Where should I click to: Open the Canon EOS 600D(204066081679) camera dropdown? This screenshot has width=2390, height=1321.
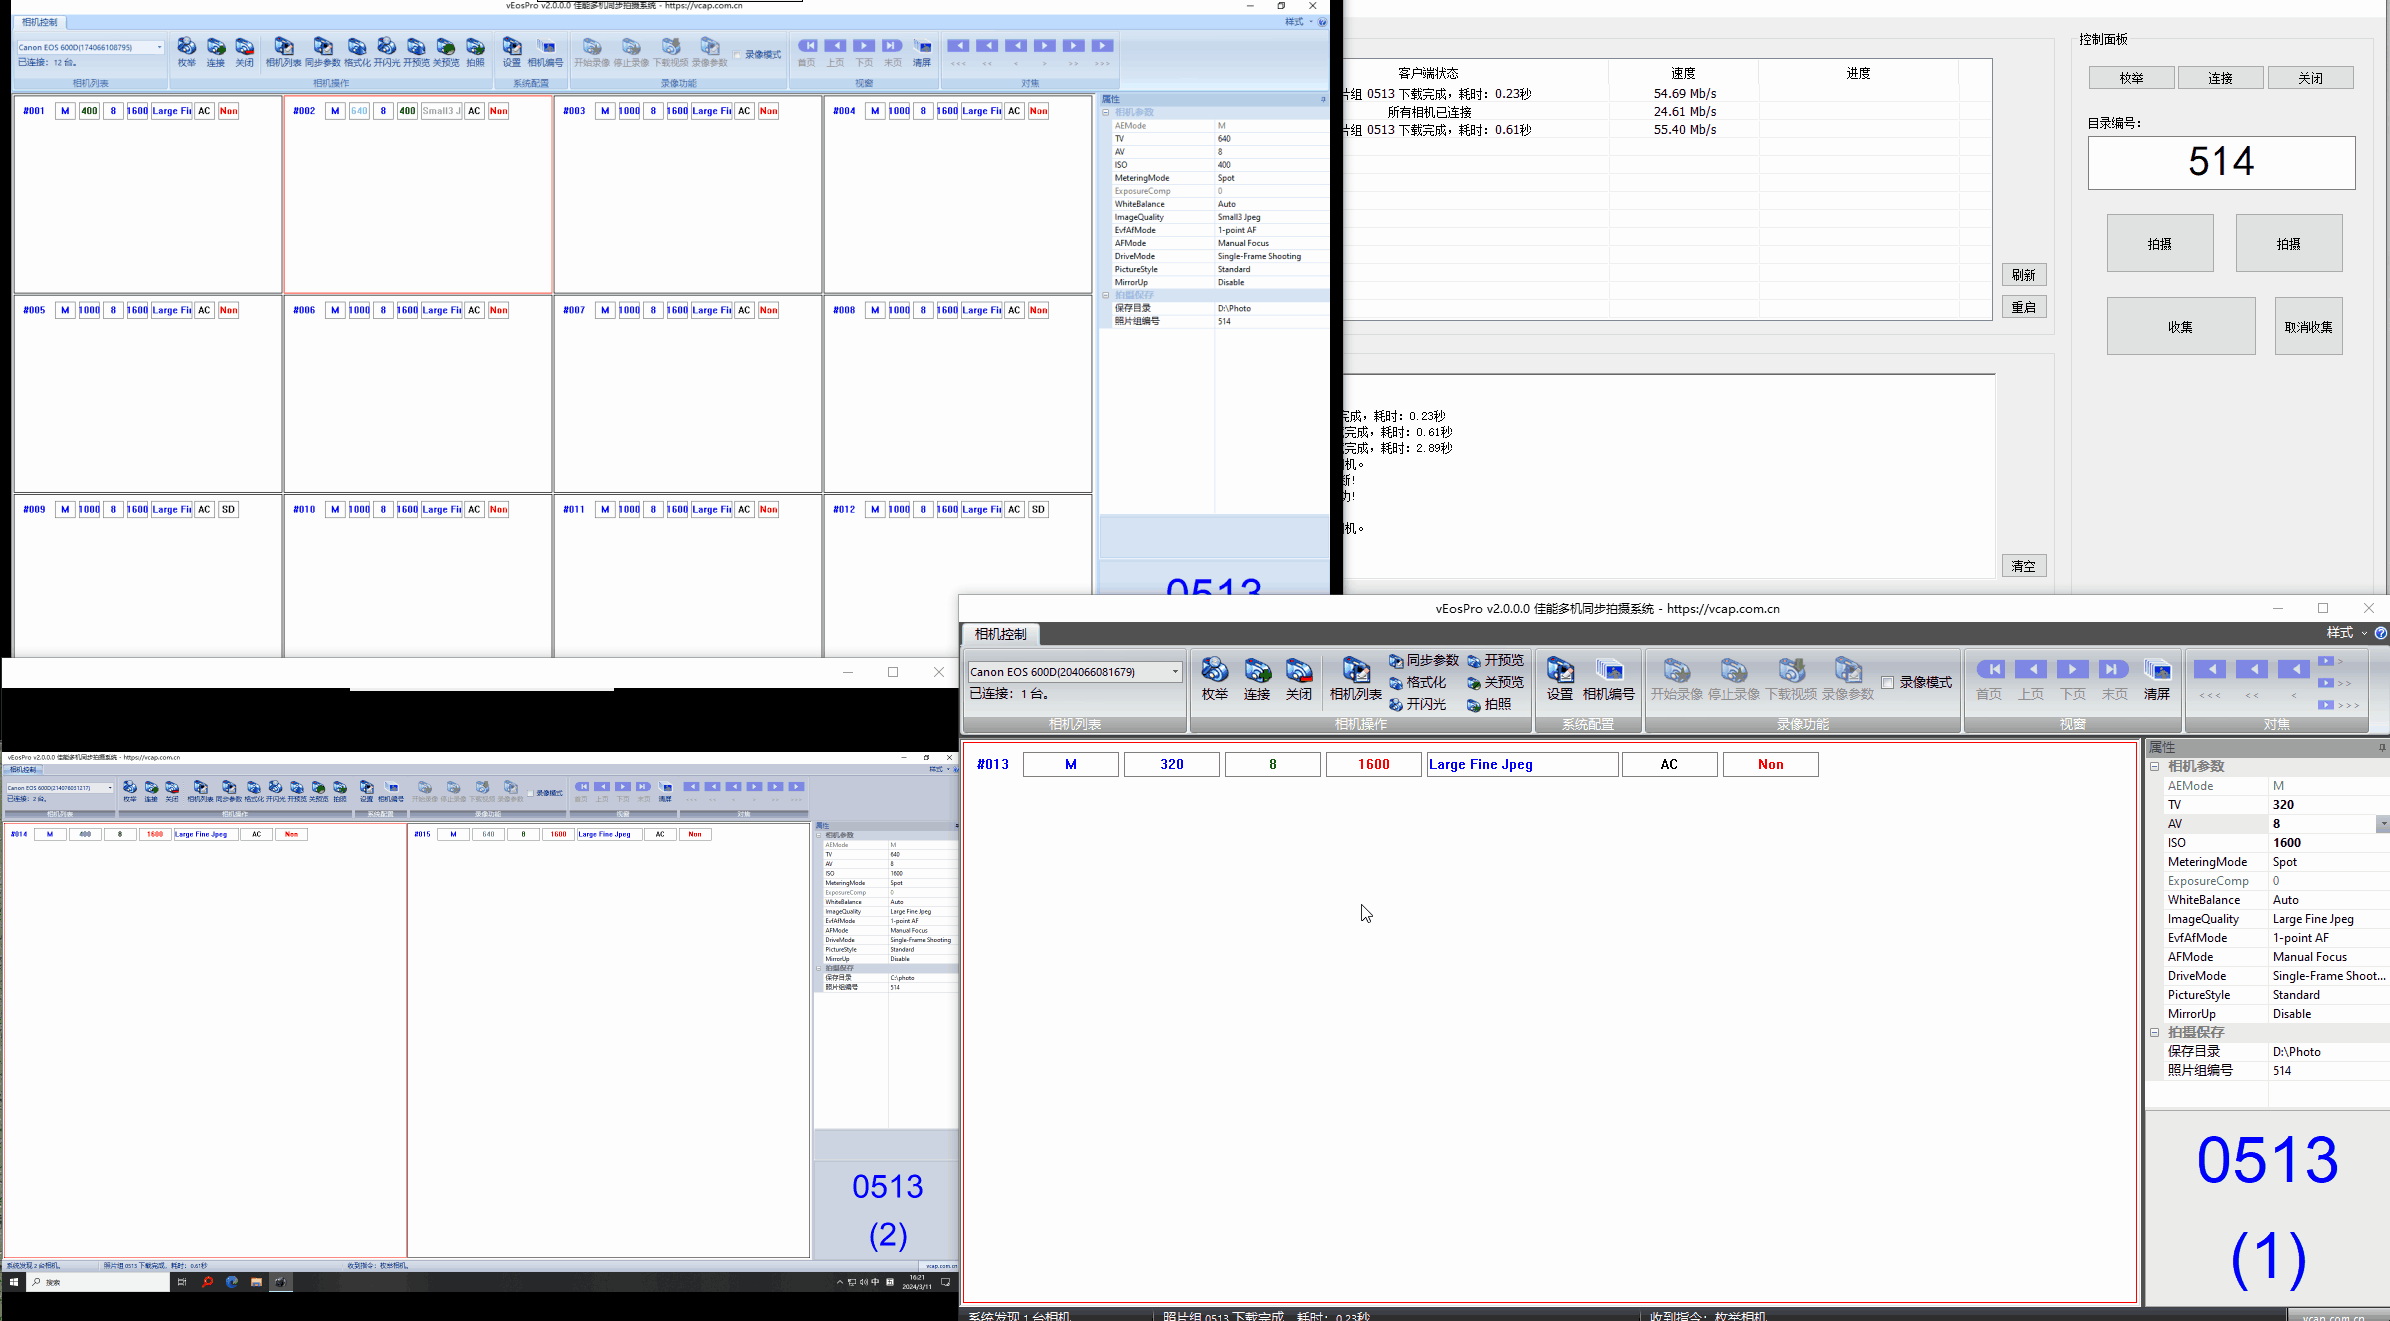[1175, 672]
